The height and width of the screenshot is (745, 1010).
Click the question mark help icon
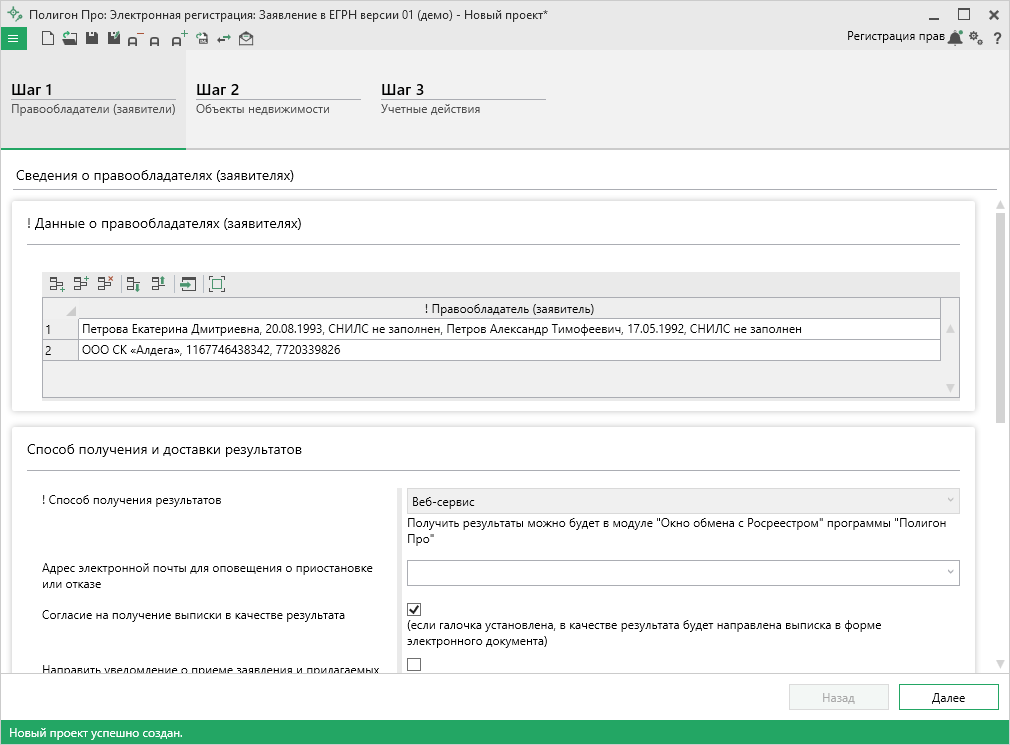997,38
